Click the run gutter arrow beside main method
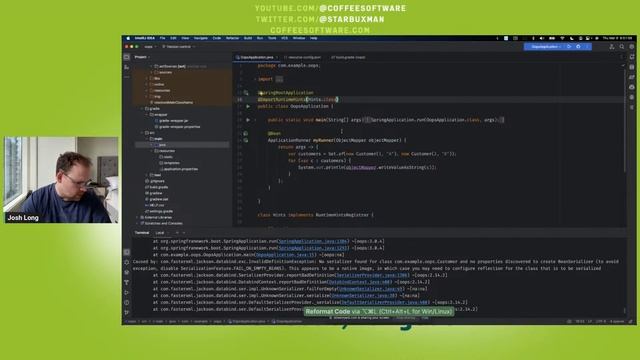This screenshot has height=360, width=640. click(x=248, y=120)
